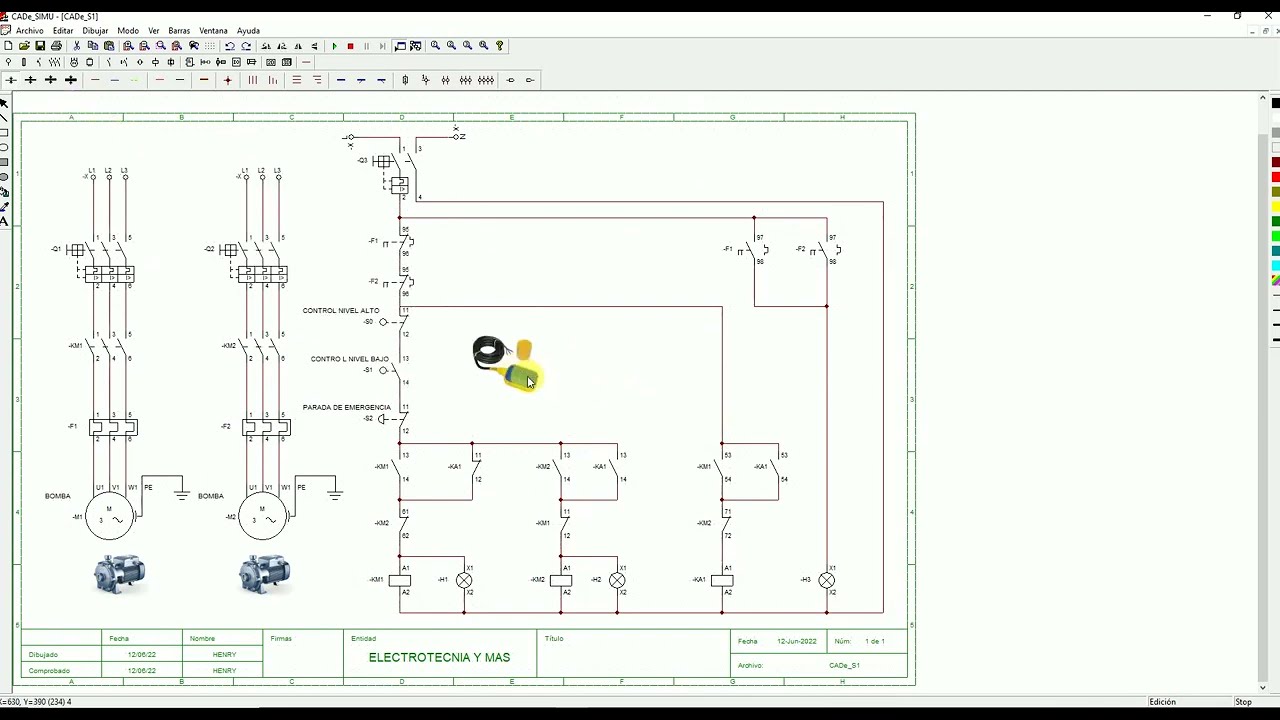
Task: Select the filled Rectangle tool
Action: 4,162
